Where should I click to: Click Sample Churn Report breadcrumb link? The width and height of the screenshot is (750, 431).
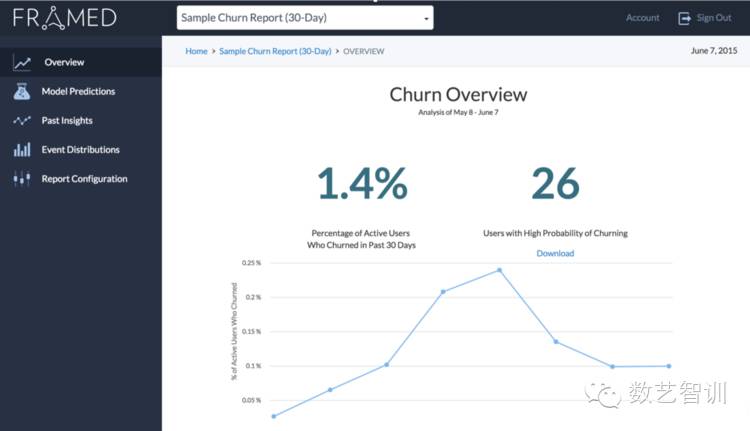(x=275, y=51)
